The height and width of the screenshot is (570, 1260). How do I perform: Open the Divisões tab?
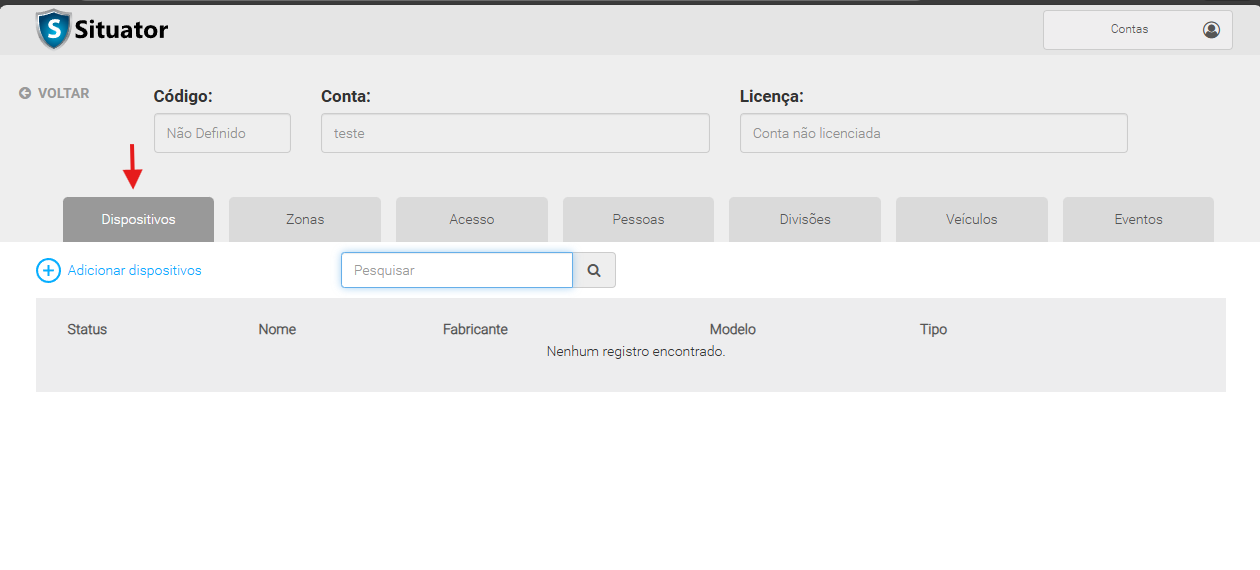click(x=805, y=219)
